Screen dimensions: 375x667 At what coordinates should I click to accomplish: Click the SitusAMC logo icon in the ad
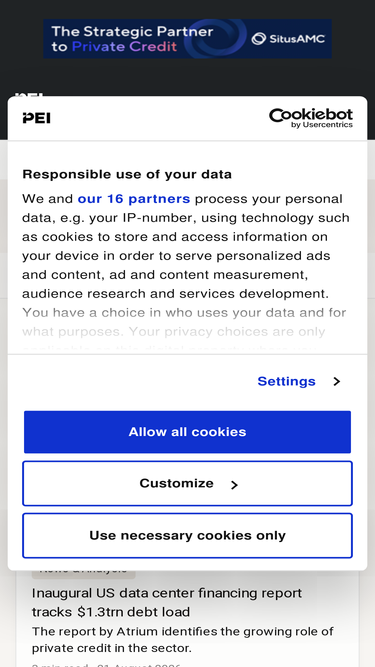point(259,39)
